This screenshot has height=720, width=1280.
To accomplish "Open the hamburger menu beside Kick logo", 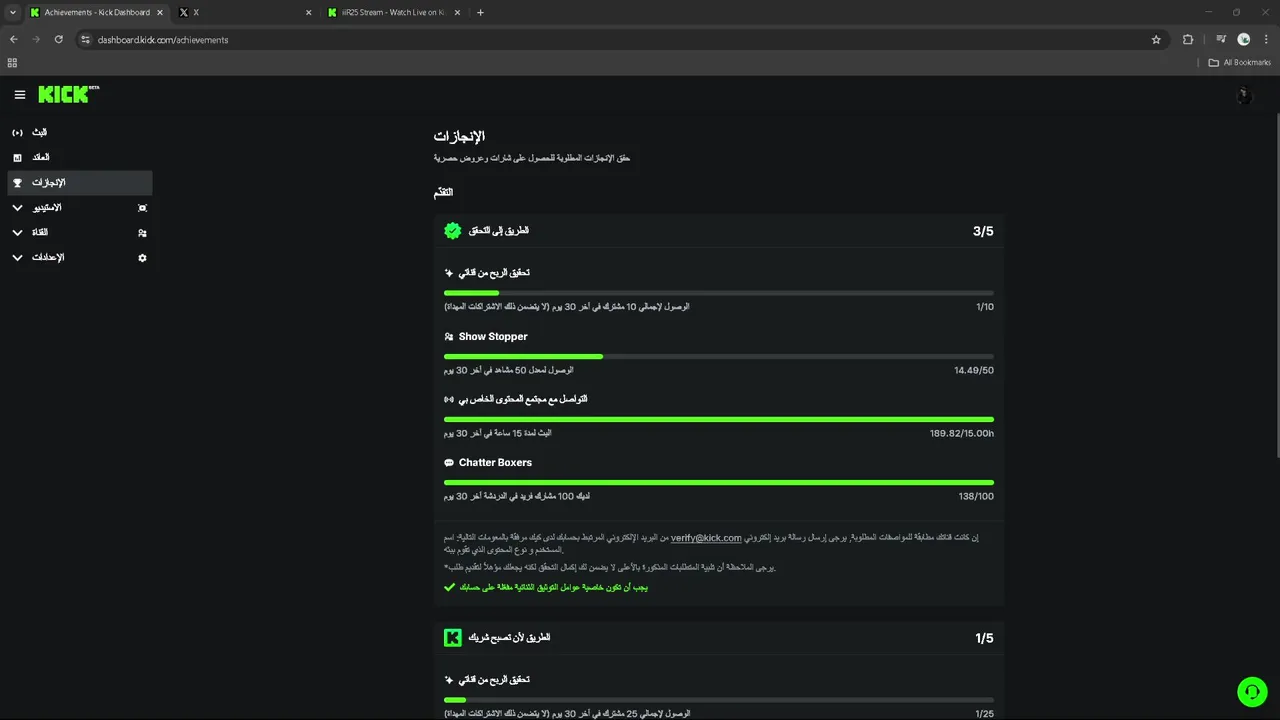I will [x=20, y=95].
